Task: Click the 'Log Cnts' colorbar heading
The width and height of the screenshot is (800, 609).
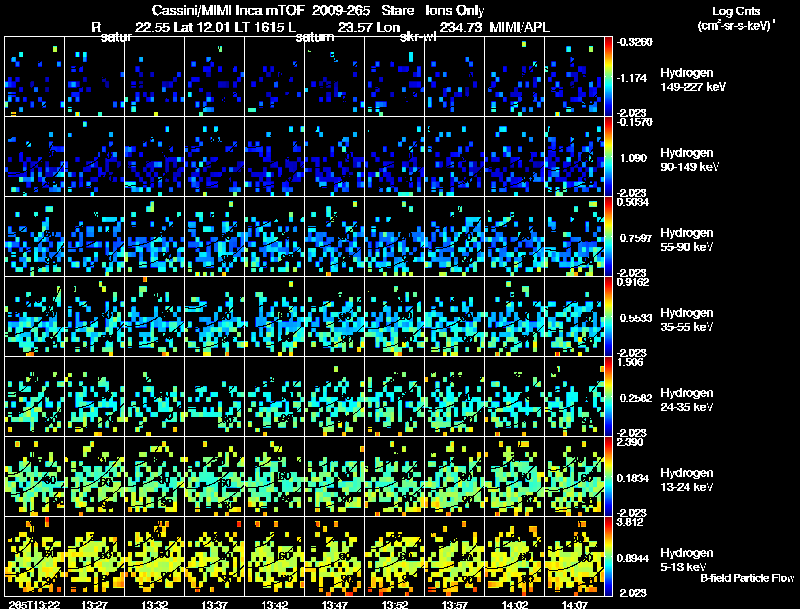Action: pos(736,11)
